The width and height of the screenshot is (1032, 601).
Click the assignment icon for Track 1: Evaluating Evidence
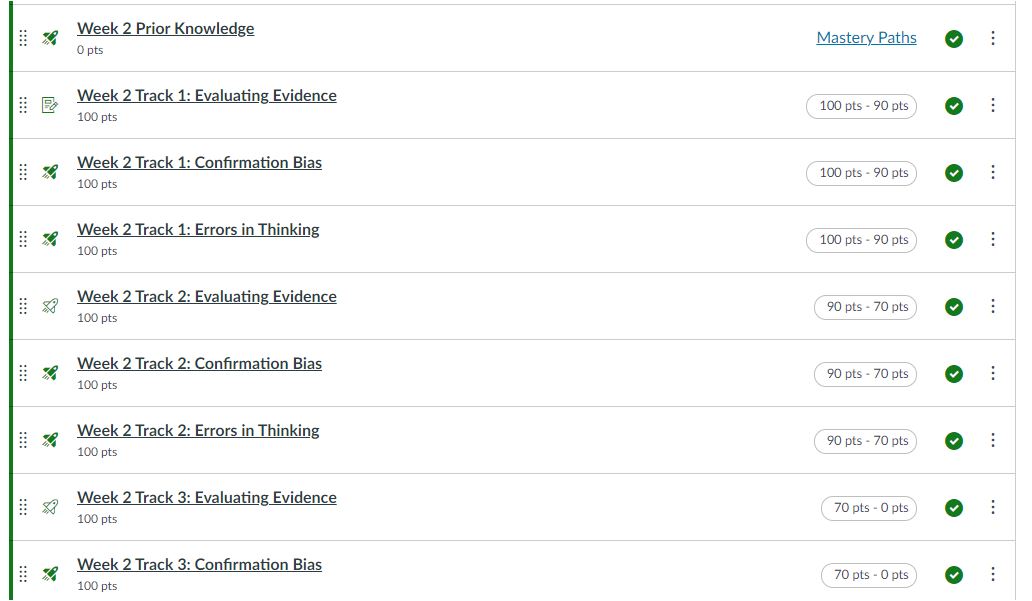click(x=49, y=104)
